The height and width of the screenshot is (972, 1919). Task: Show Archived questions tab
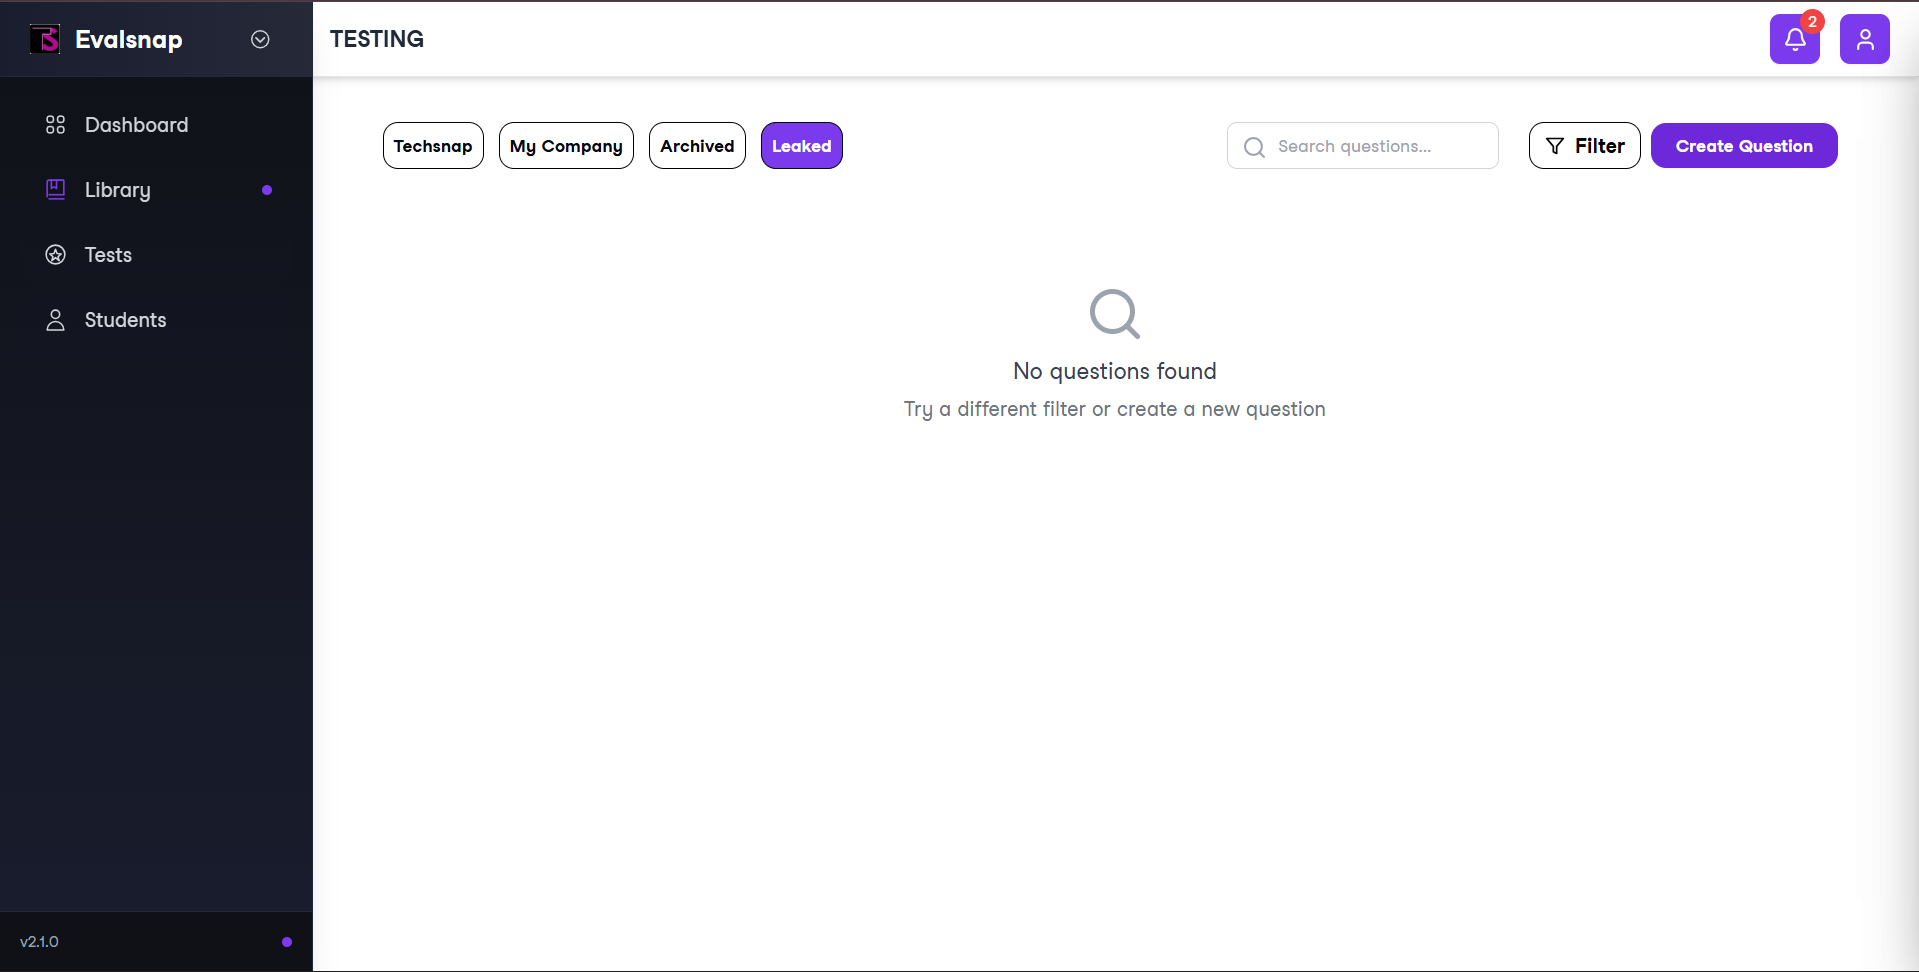tap(697, 146)
